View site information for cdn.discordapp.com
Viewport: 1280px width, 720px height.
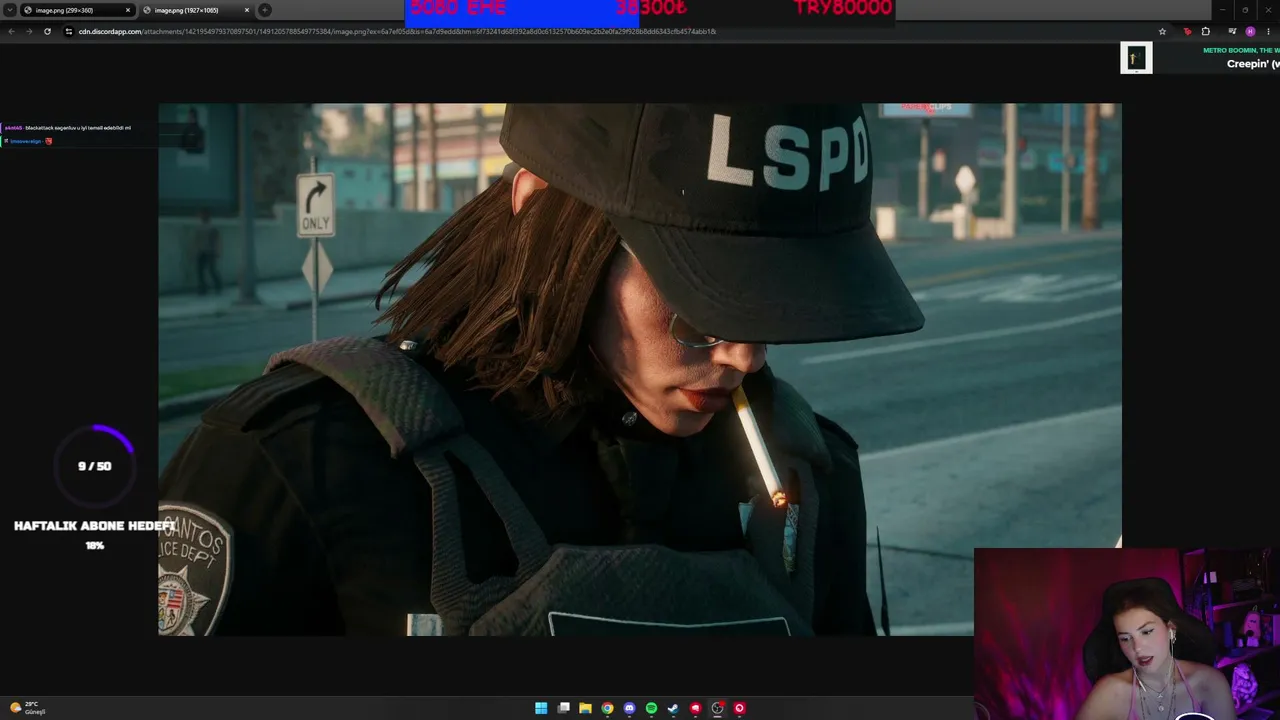(x=69, y=31)
